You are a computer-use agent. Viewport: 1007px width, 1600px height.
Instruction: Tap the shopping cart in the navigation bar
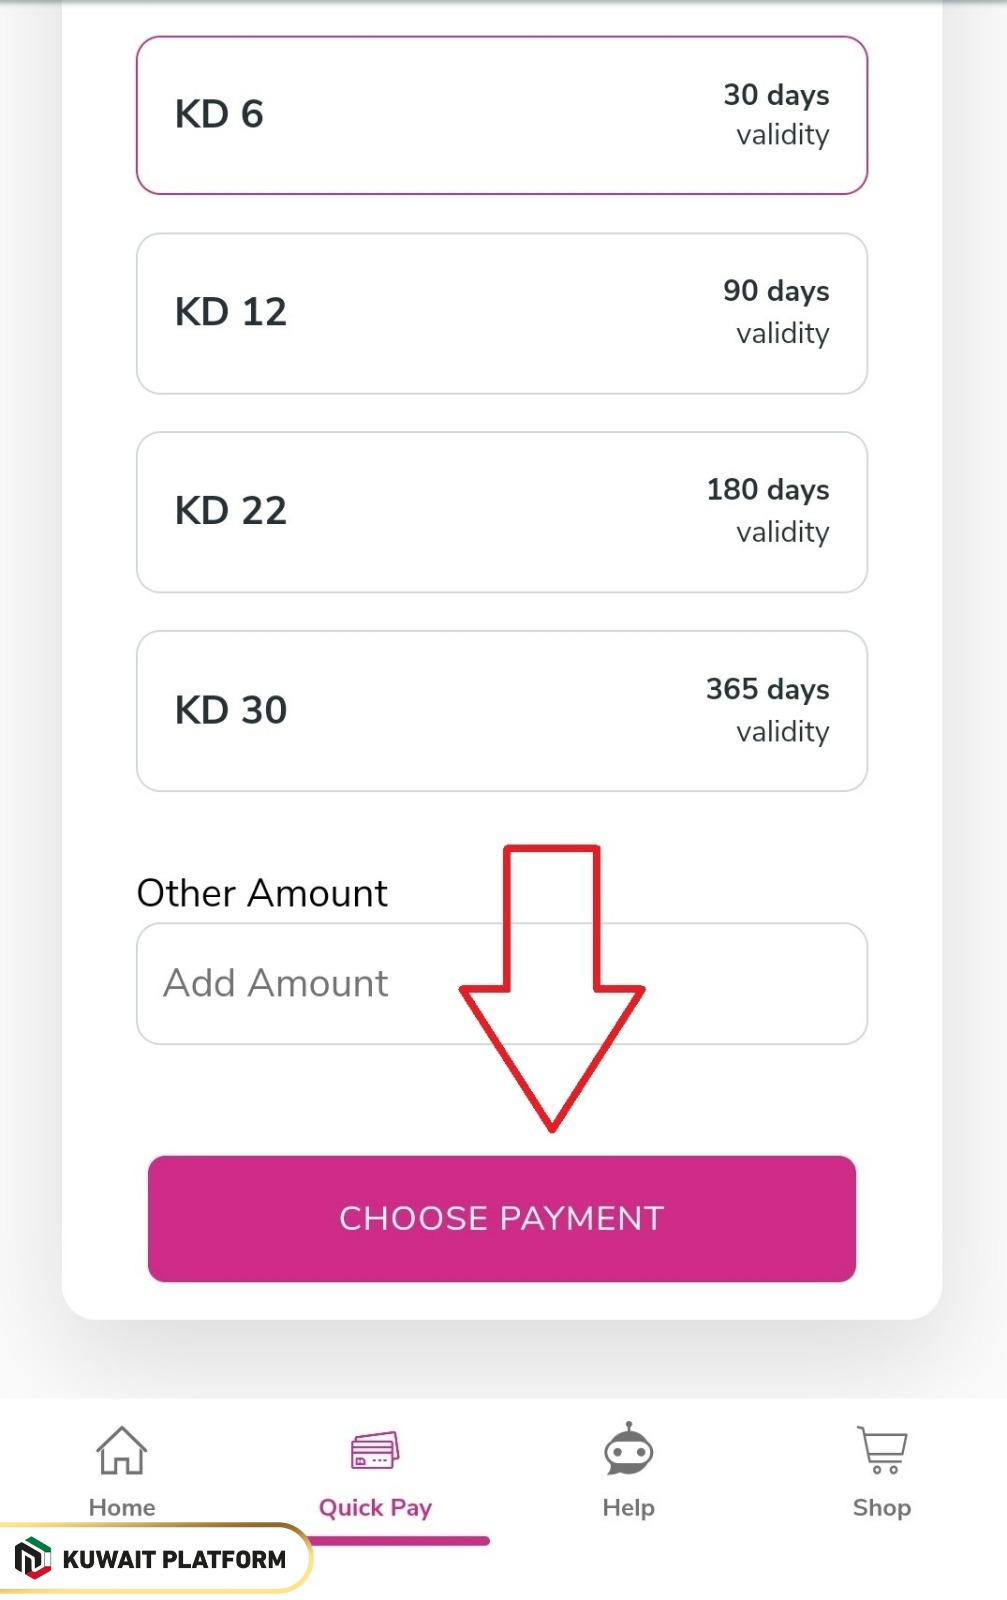(x=881, y=1445)
